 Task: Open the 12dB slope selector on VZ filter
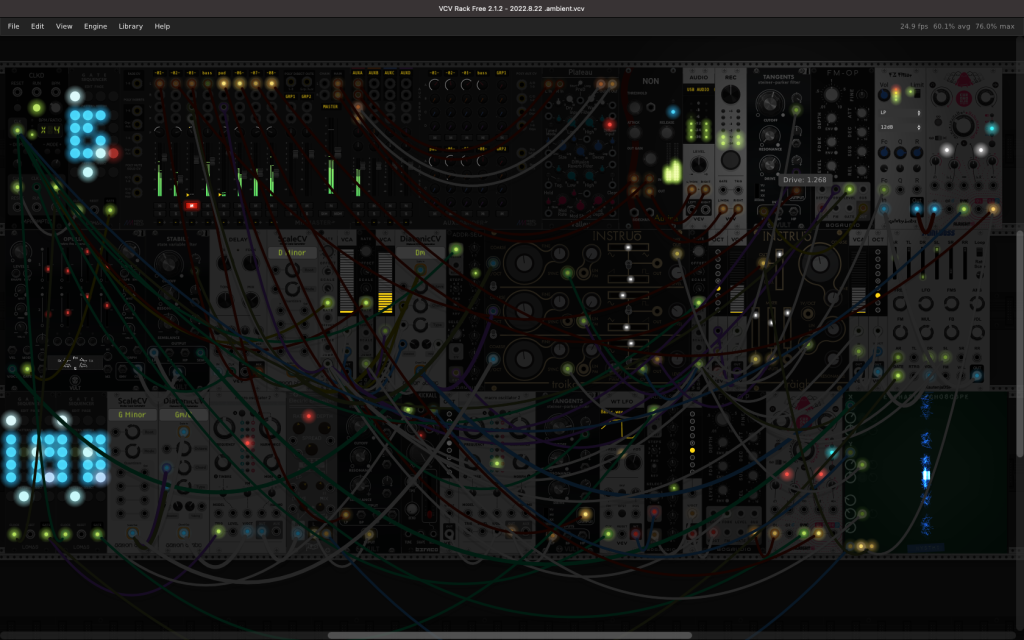tap(899, 127)
